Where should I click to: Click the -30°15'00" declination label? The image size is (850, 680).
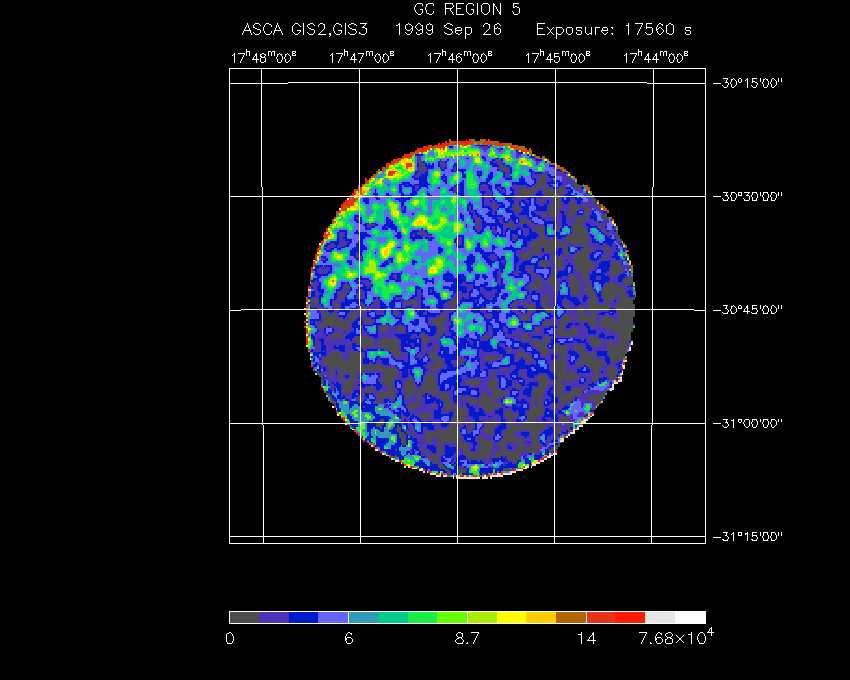[x=748, y=83]
